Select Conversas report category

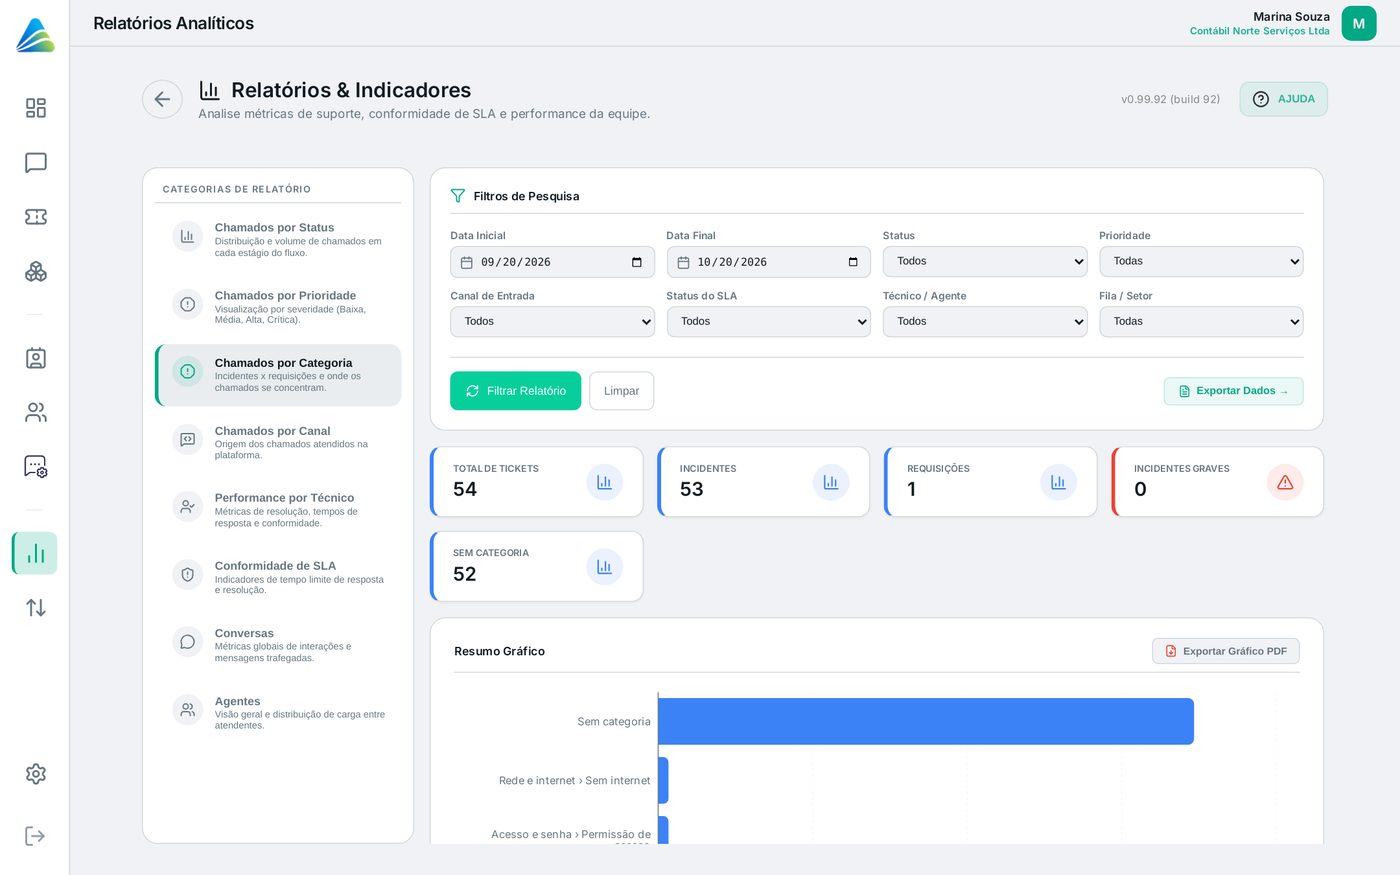(278, 645)
